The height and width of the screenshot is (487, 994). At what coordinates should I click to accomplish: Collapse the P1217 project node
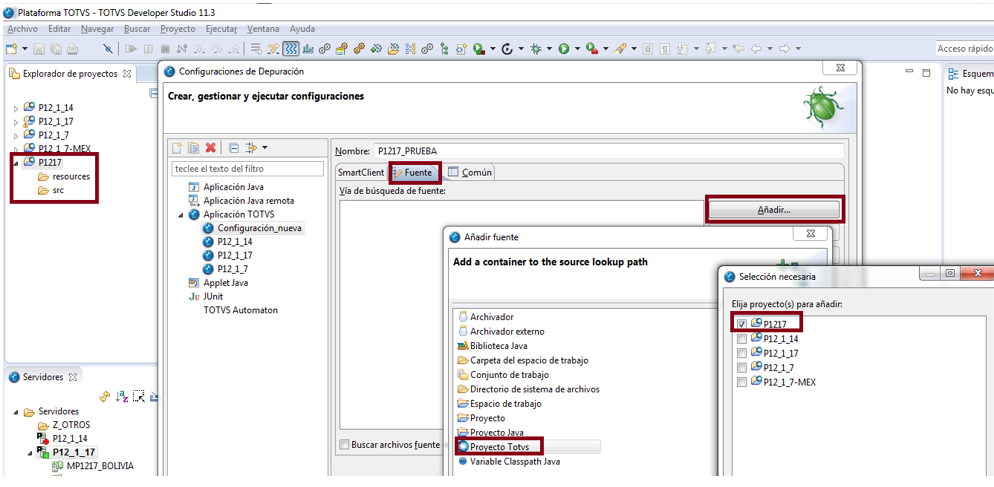point(16,162)
